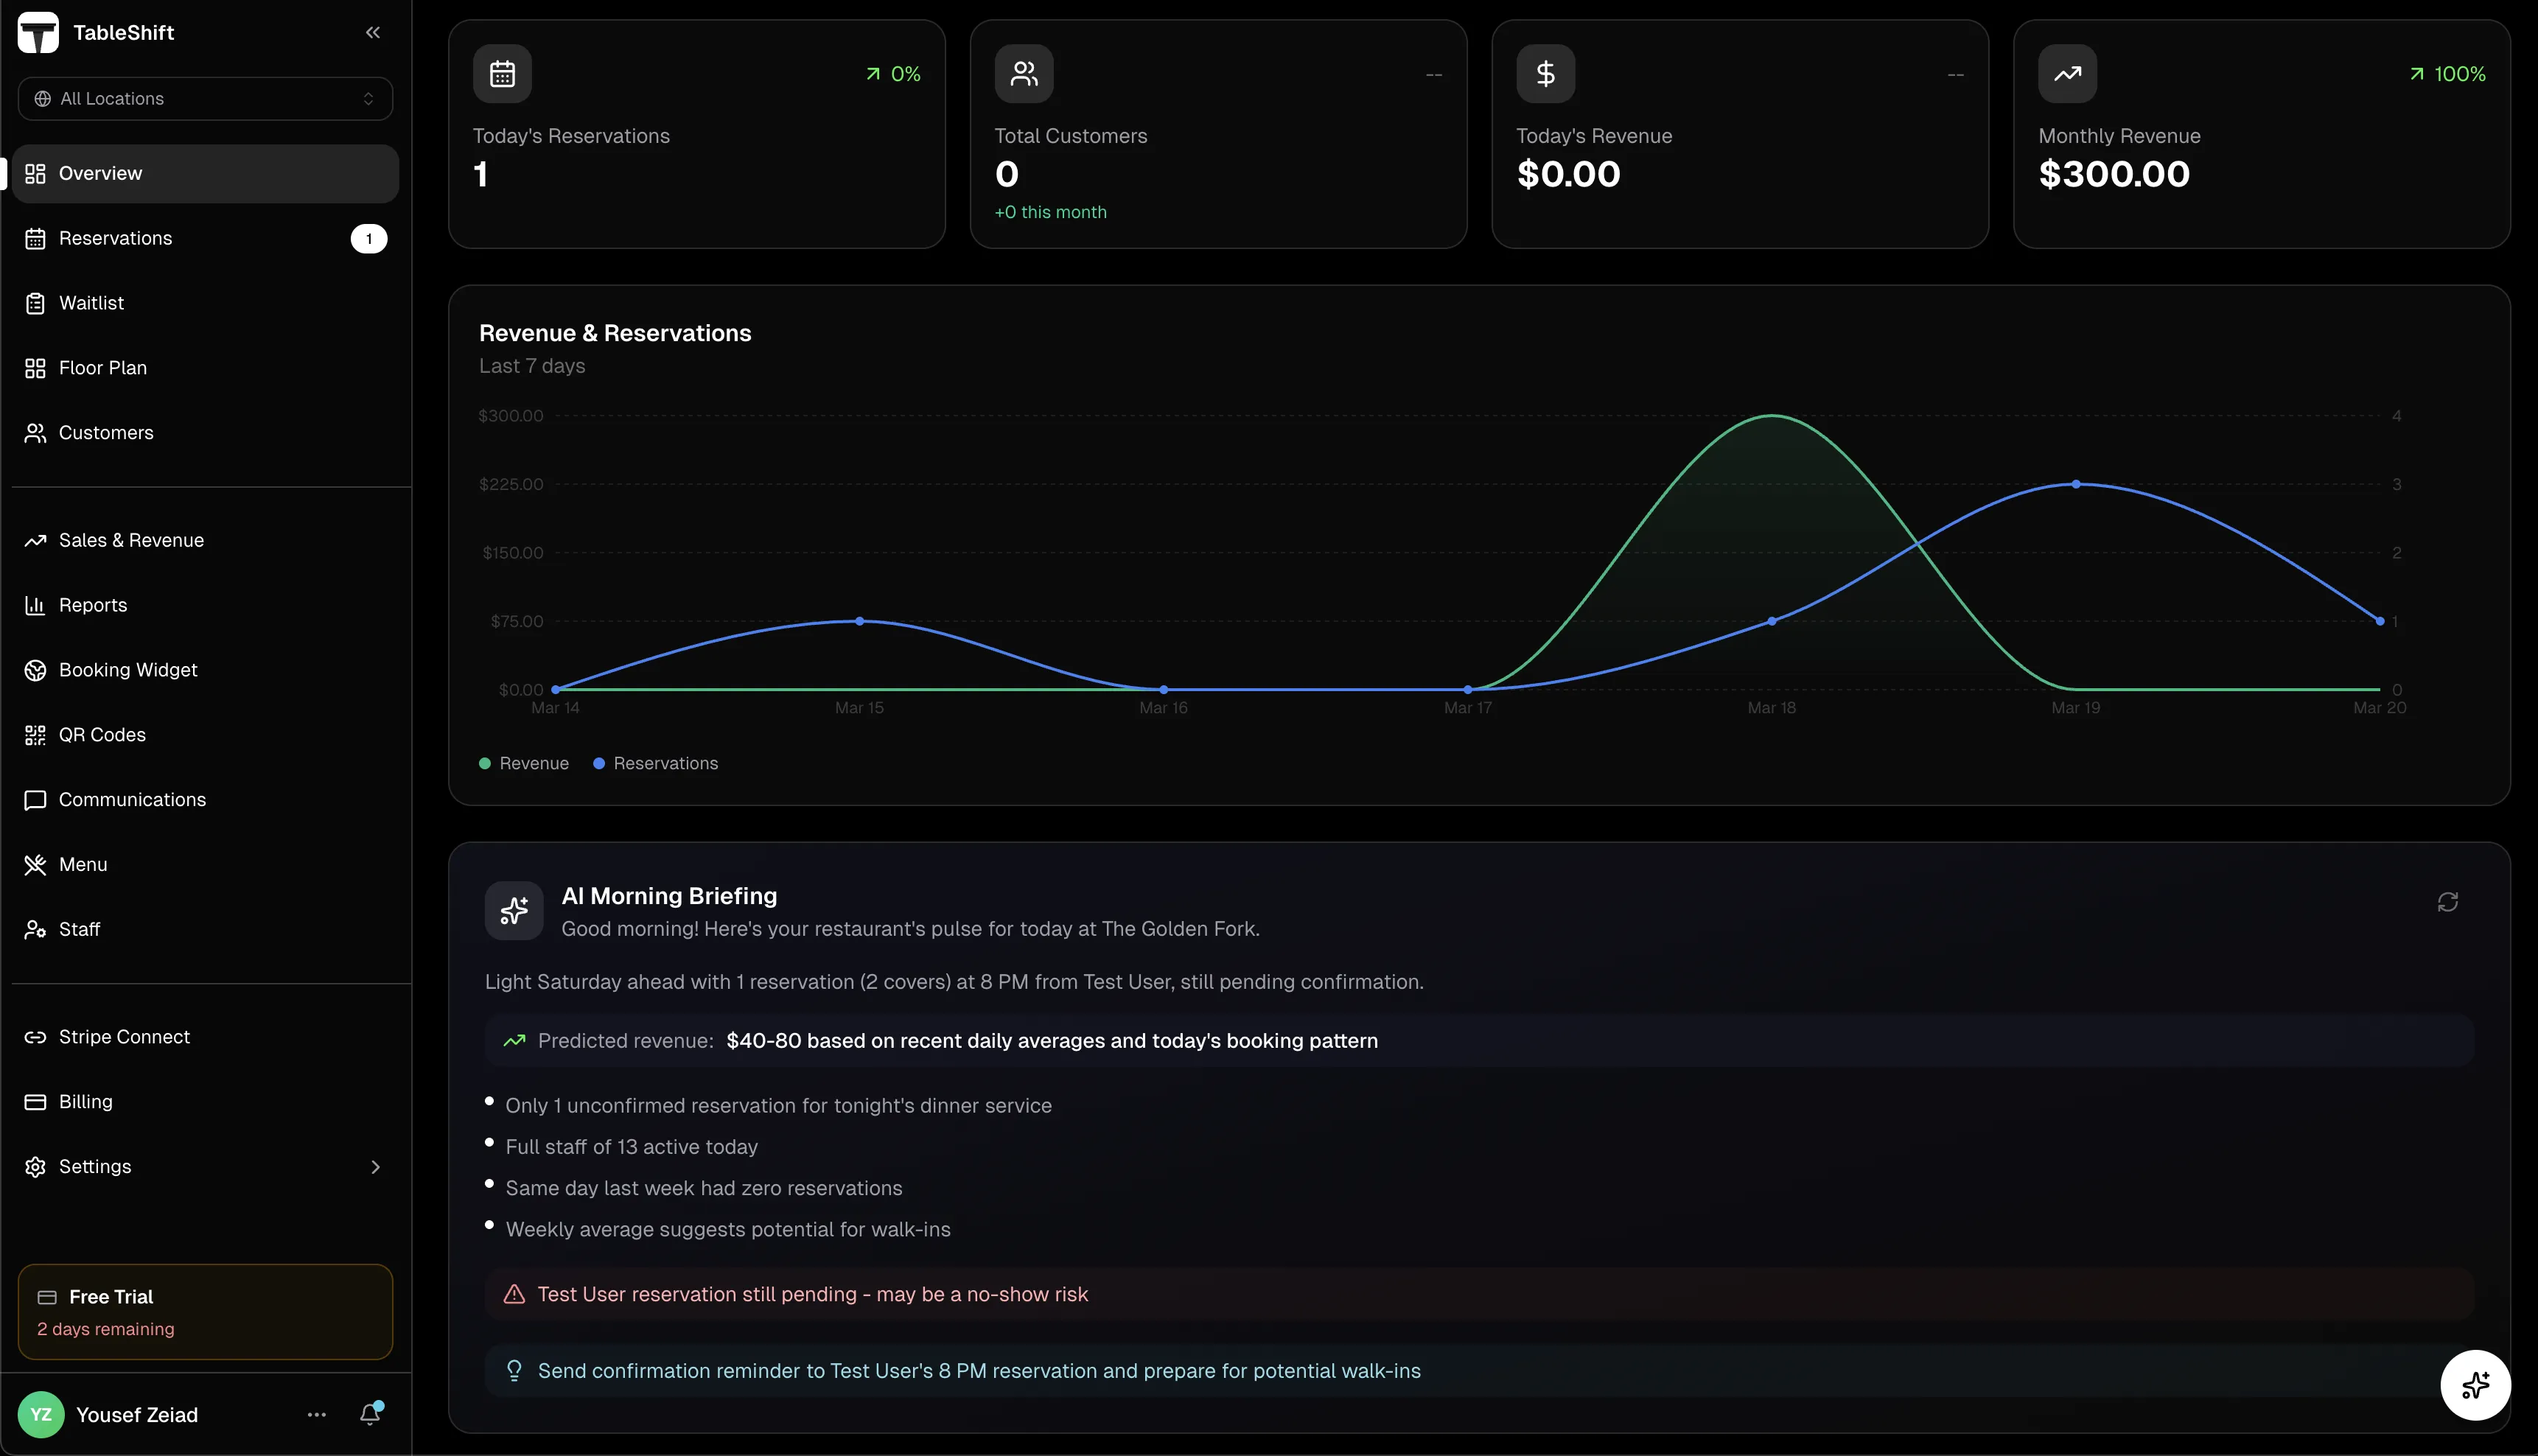This screenshot has height=1456, width=2538.
Task: Click the Customers sidebar icon
Action: click(x=34, y=432)
